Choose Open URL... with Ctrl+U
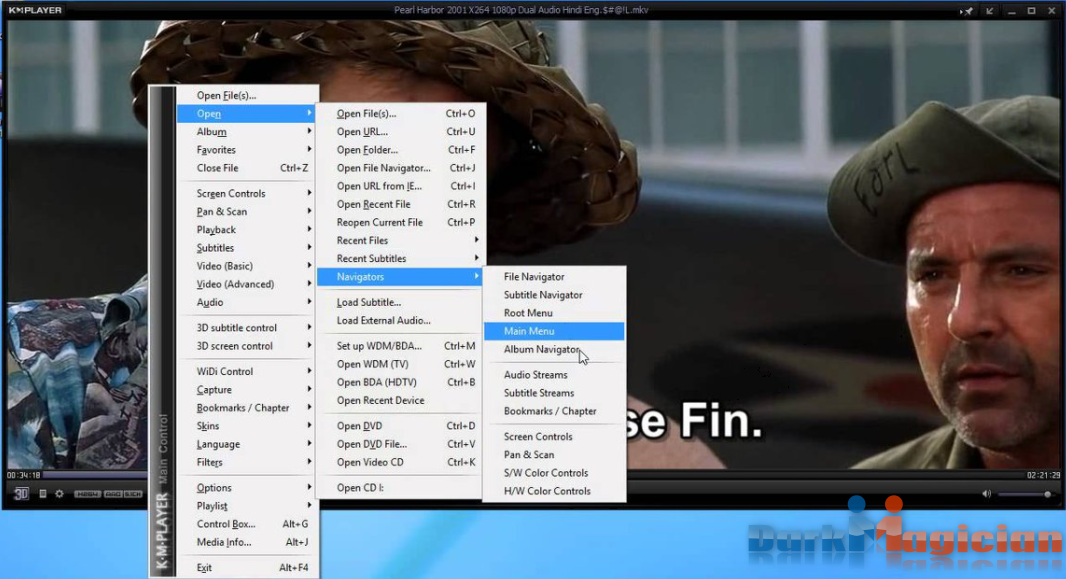The width and height of the screenshot is (1066, 579). click(x=400, y=132)
